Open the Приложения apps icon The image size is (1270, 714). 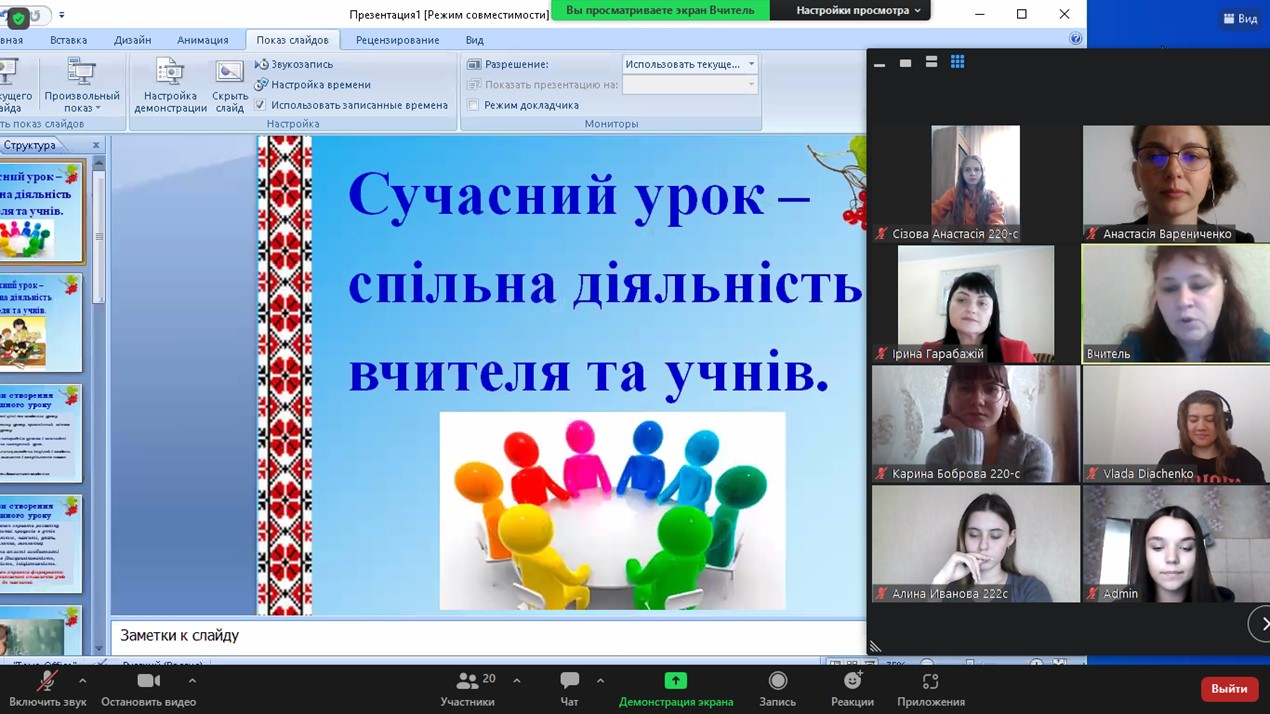tap(930, 682)
